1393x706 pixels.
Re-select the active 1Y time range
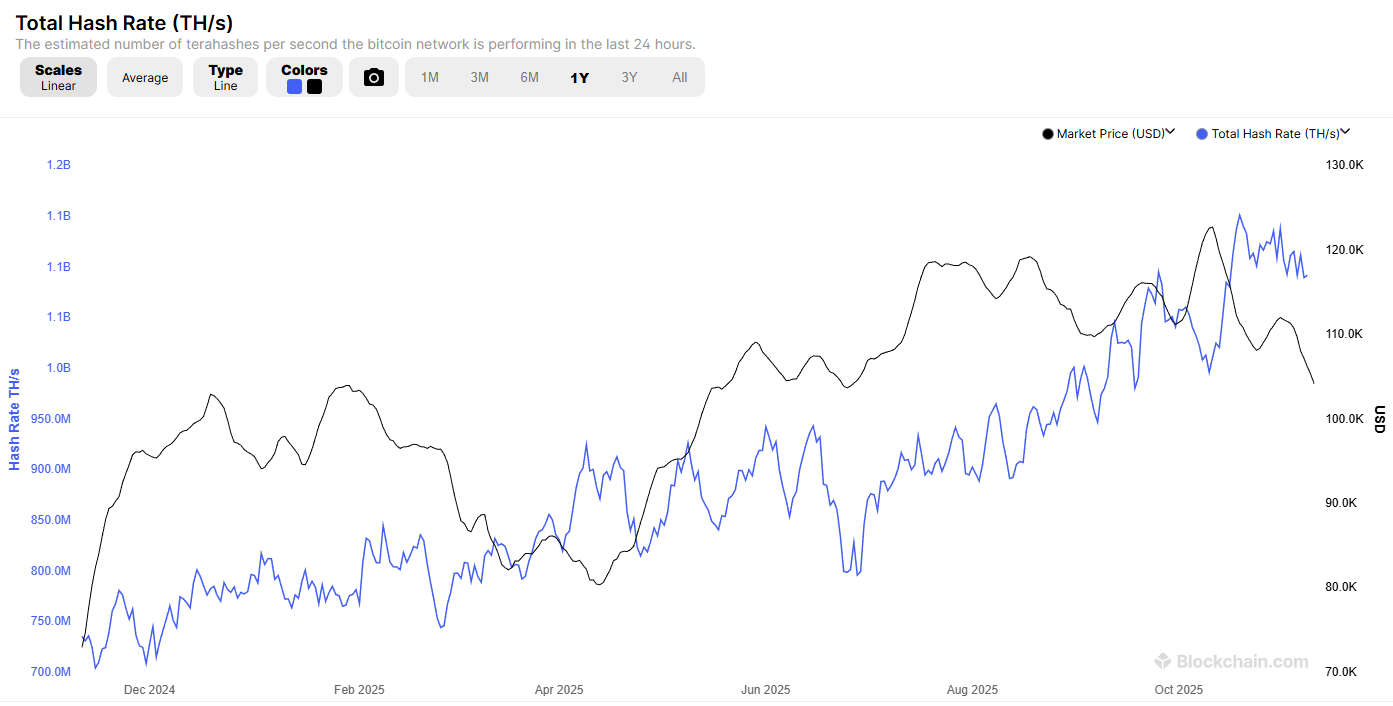click(580, 77)
